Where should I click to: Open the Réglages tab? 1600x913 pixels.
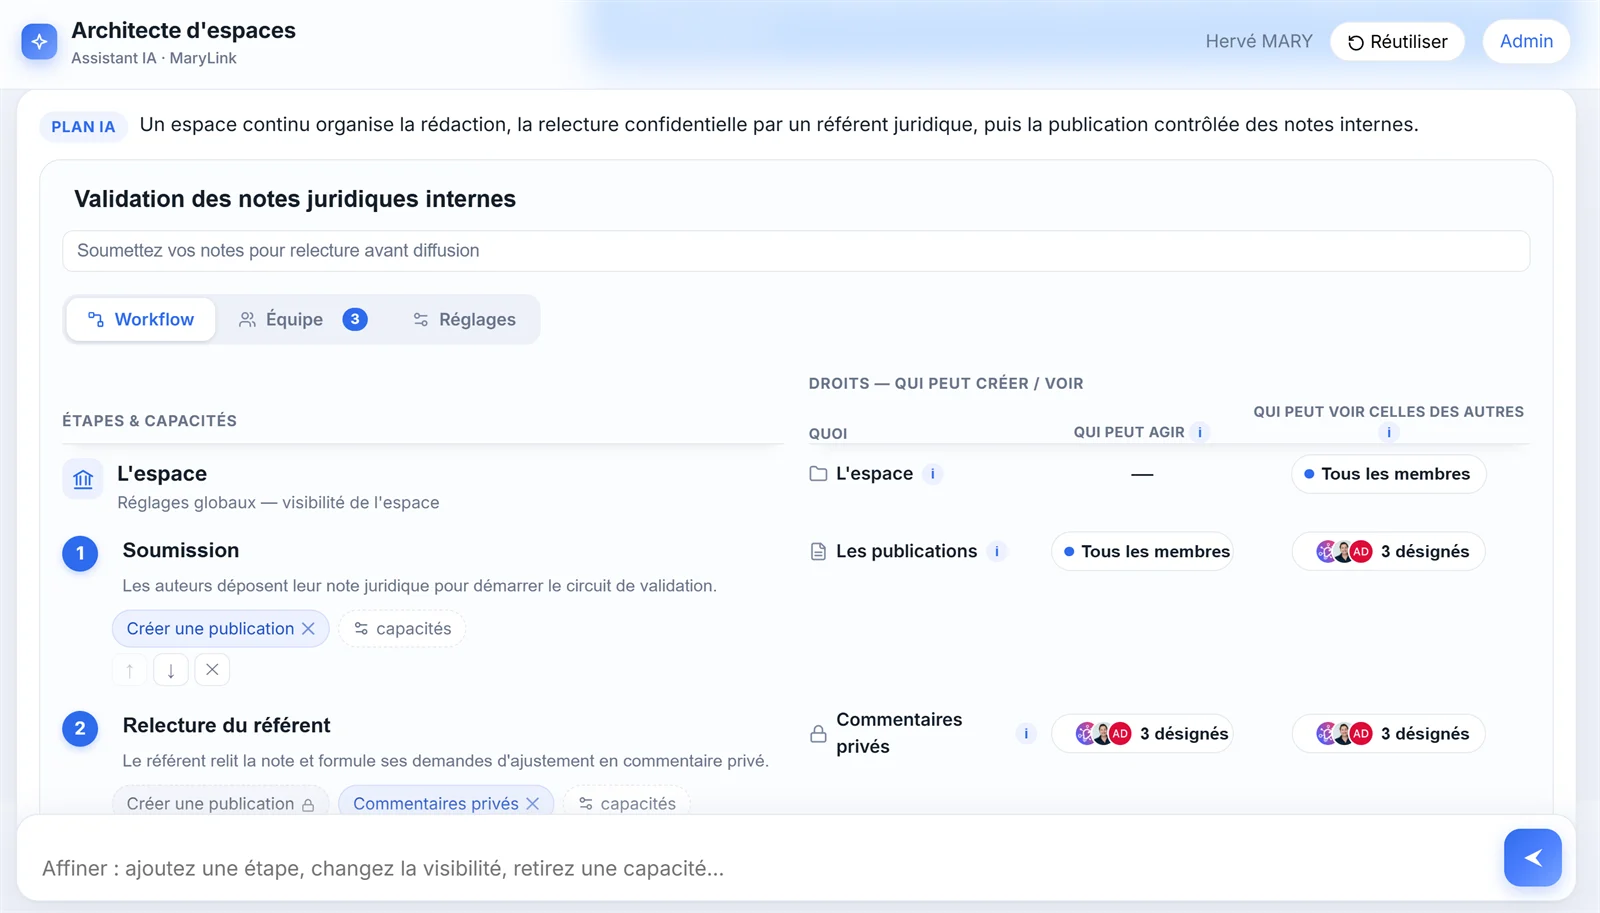(464, 320)
